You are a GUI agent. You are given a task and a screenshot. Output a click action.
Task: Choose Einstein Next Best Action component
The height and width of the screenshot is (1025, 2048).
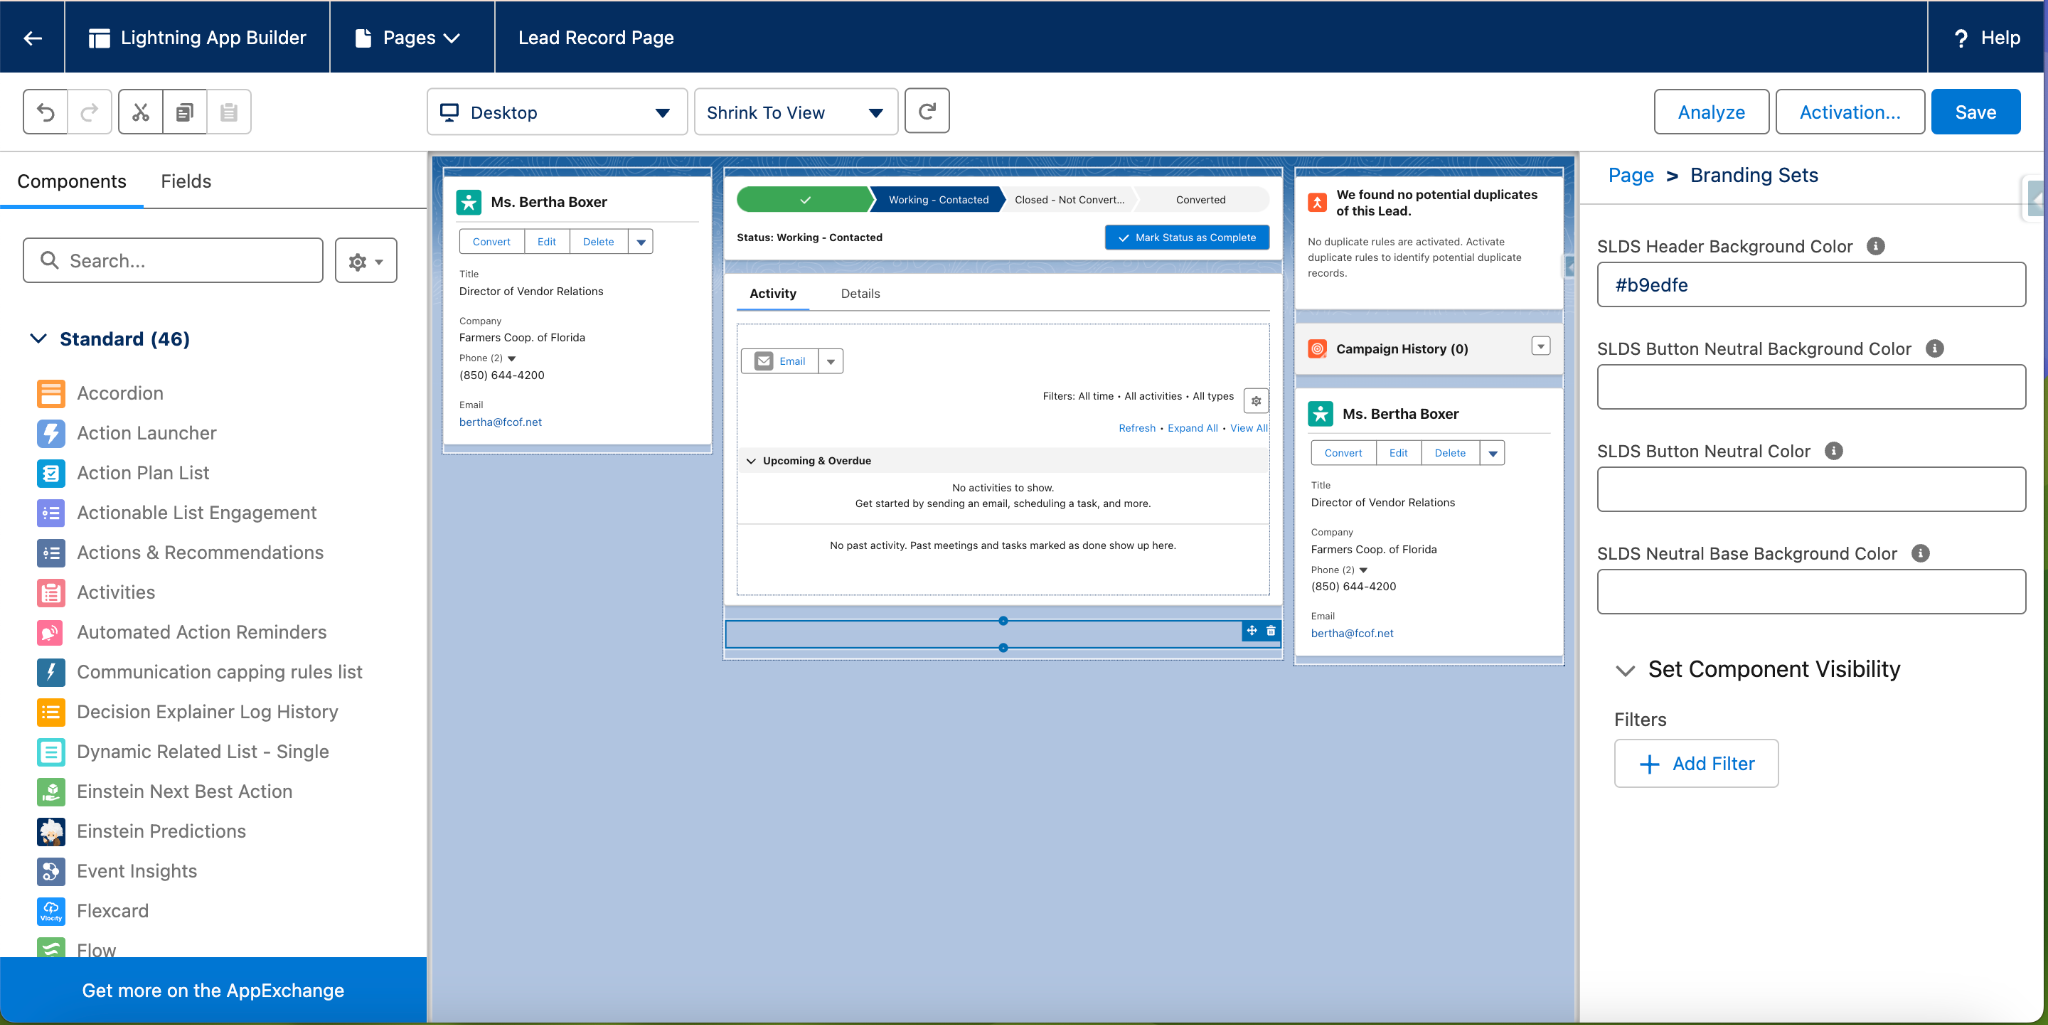184,792
